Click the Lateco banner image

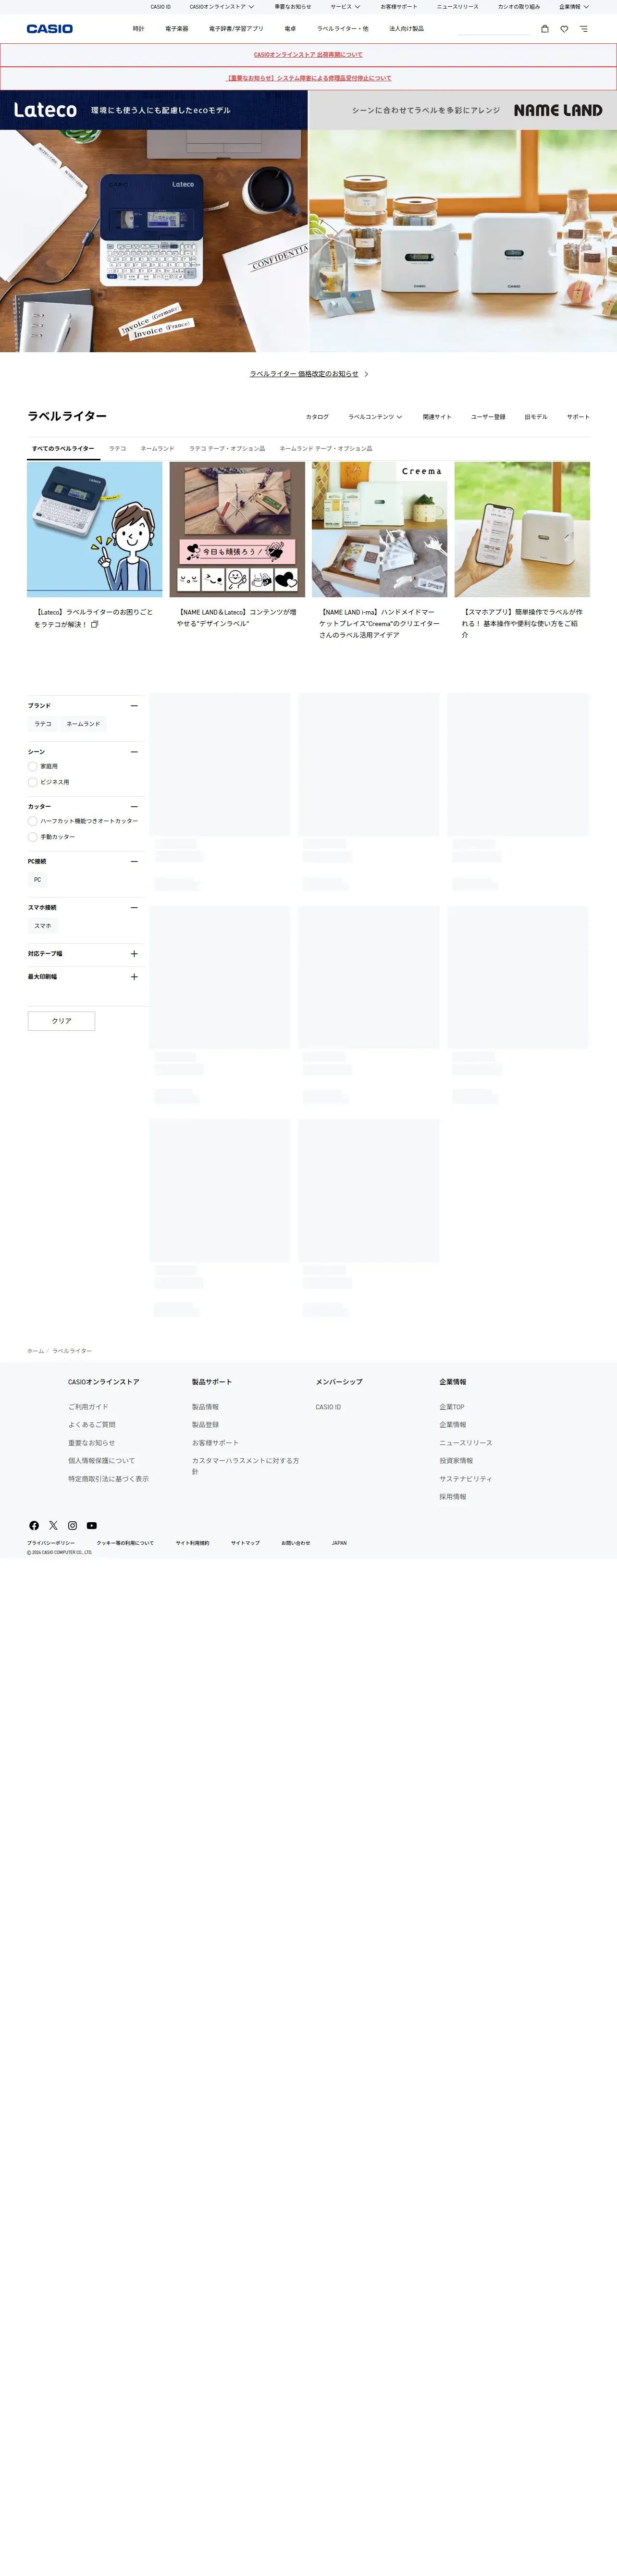pos(154,221)
